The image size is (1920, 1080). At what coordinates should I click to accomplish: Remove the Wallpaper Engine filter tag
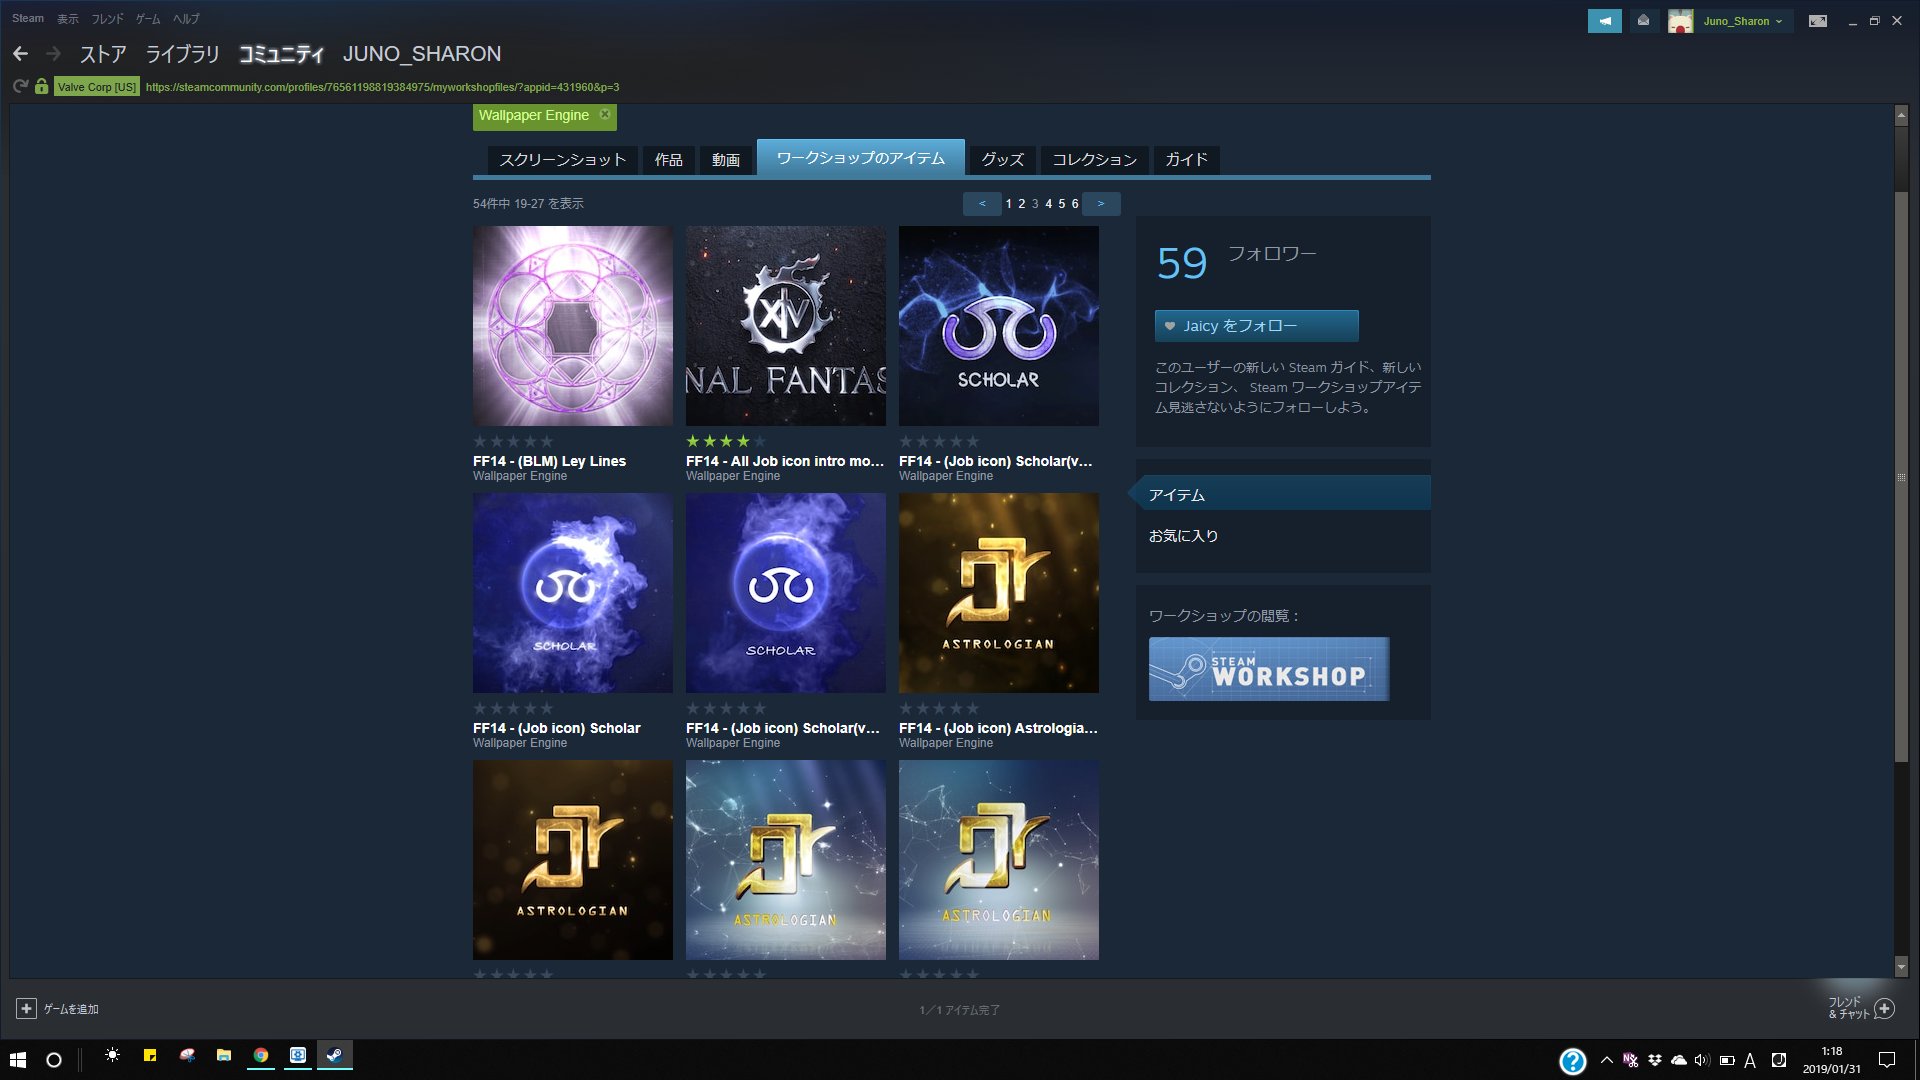[x=605, y=115]
